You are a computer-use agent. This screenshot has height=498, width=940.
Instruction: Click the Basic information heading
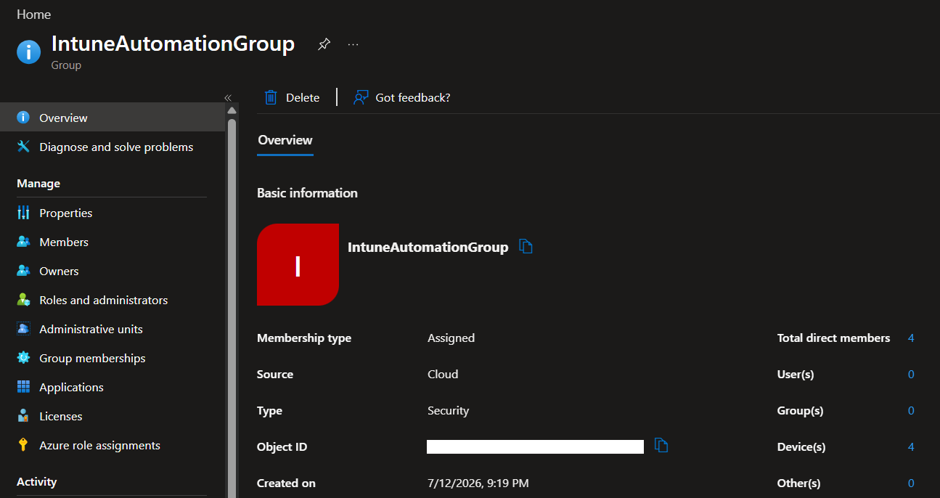(307, 193)
